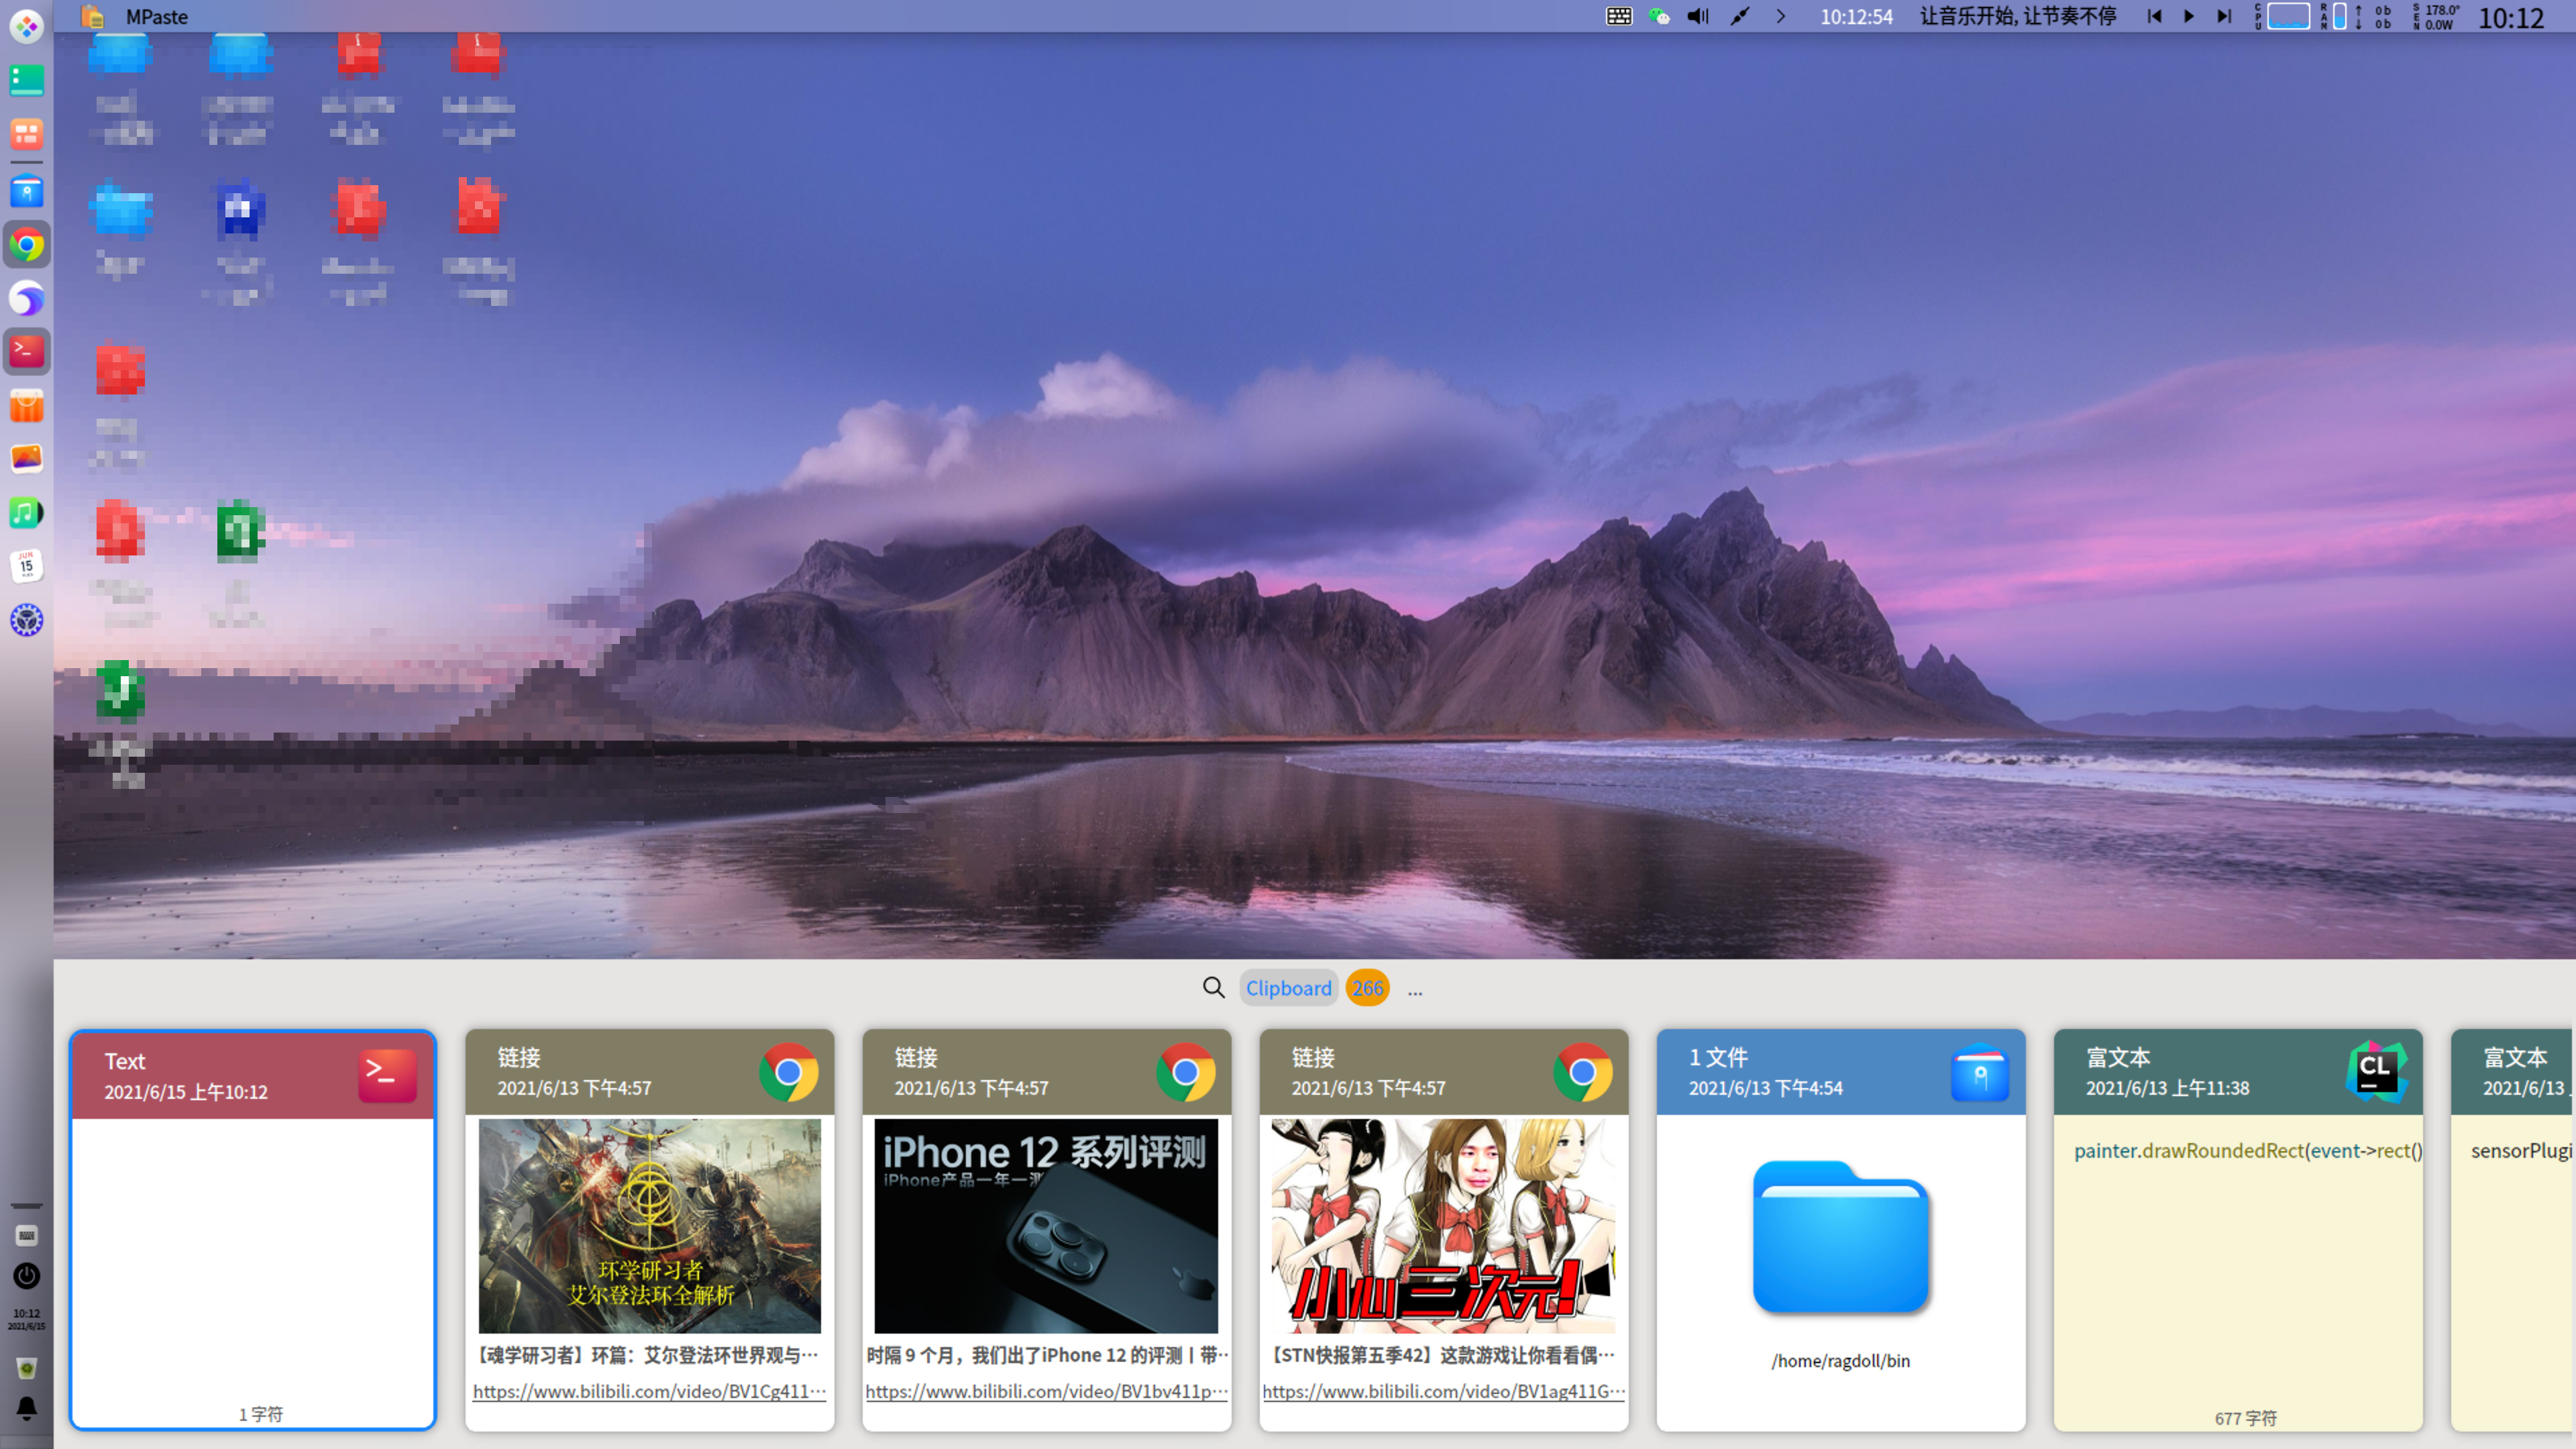
Task: Open the orange app store dock icon
Action: click(27, 406)
